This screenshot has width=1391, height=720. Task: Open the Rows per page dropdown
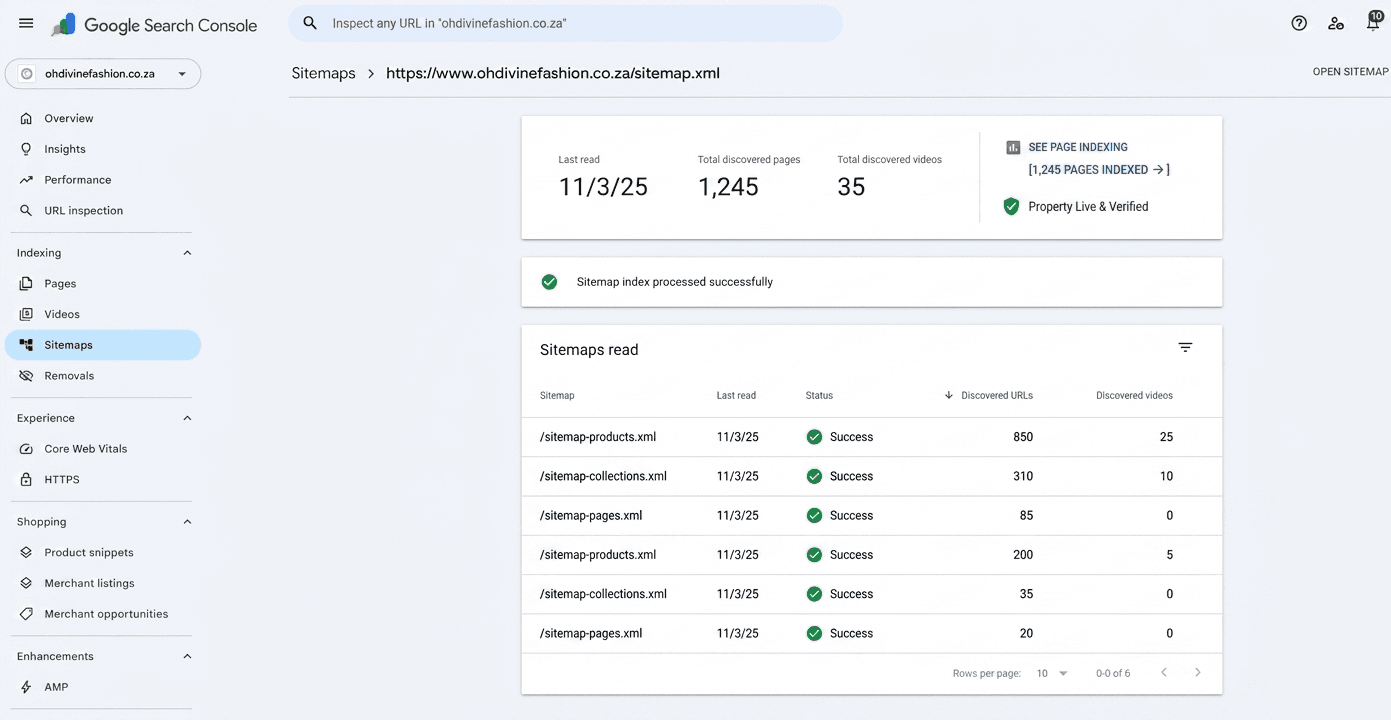1052,674
